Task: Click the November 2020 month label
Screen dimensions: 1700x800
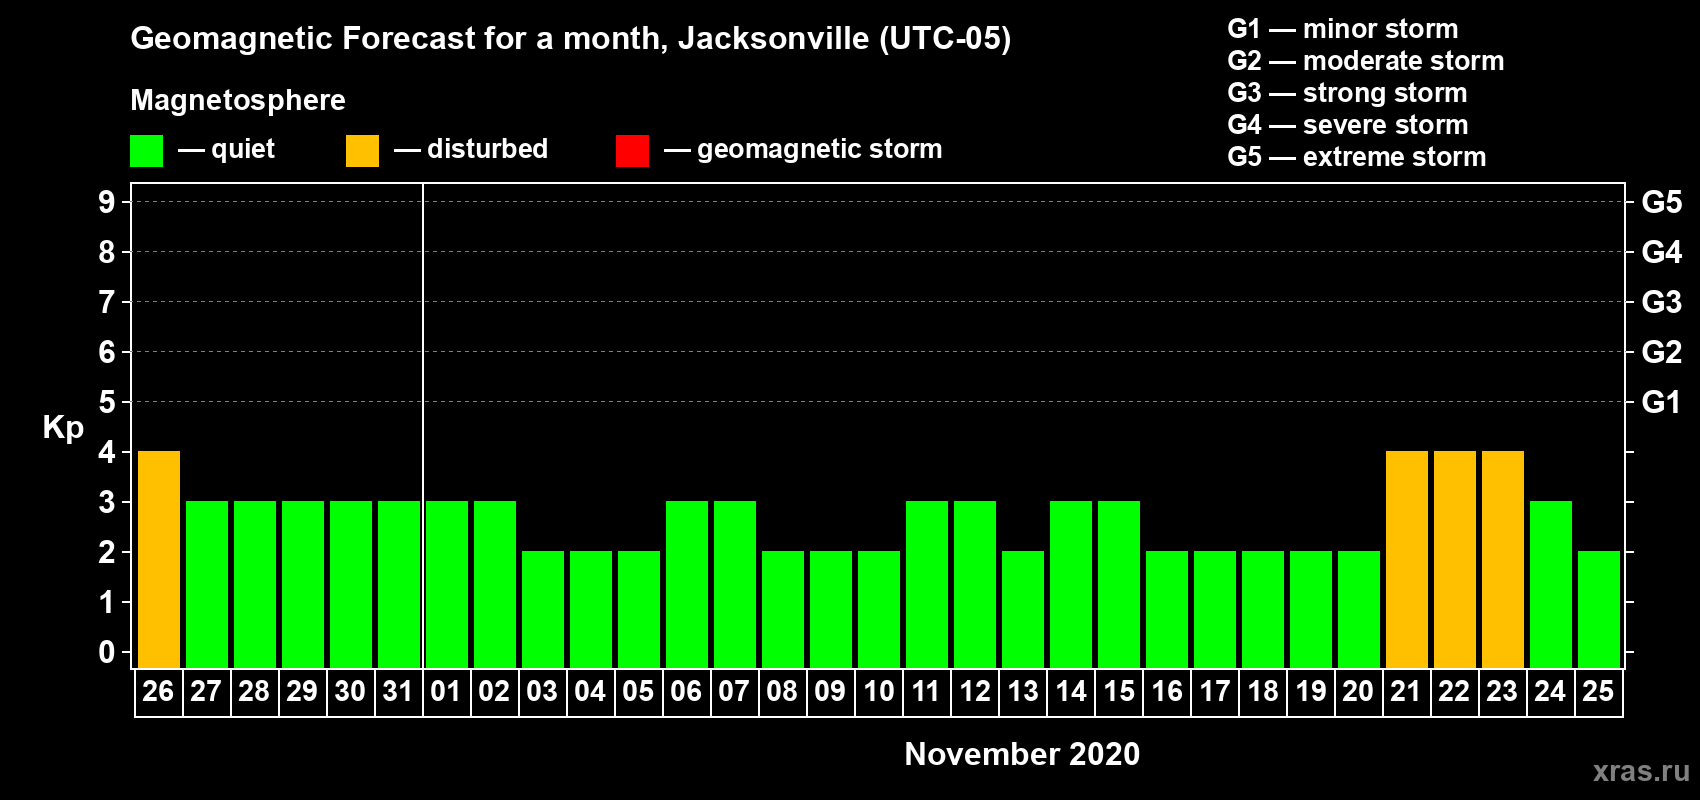Action: 1022,754
